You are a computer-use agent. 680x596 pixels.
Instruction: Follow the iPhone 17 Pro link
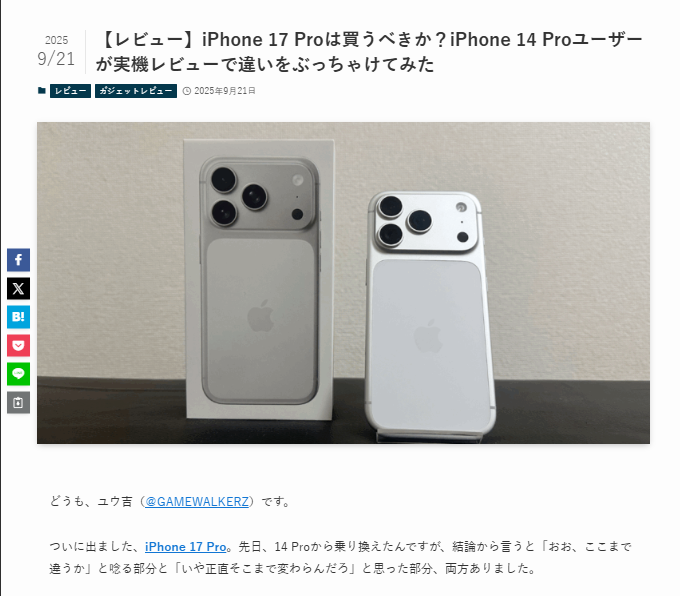[186, 547]
